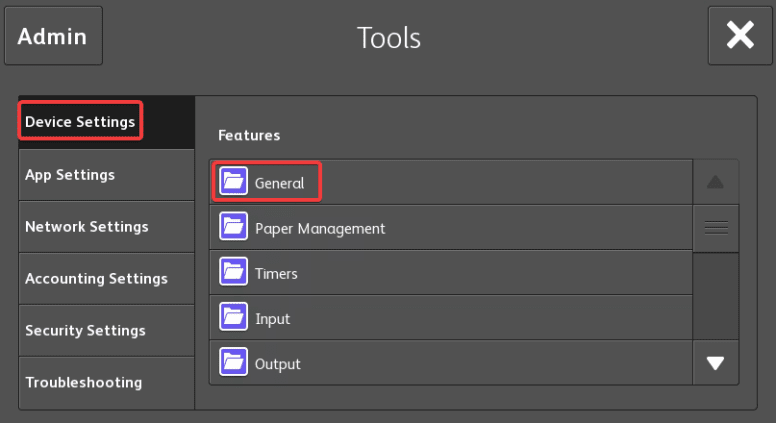Click the folder icon beside Output

(233, 364)
